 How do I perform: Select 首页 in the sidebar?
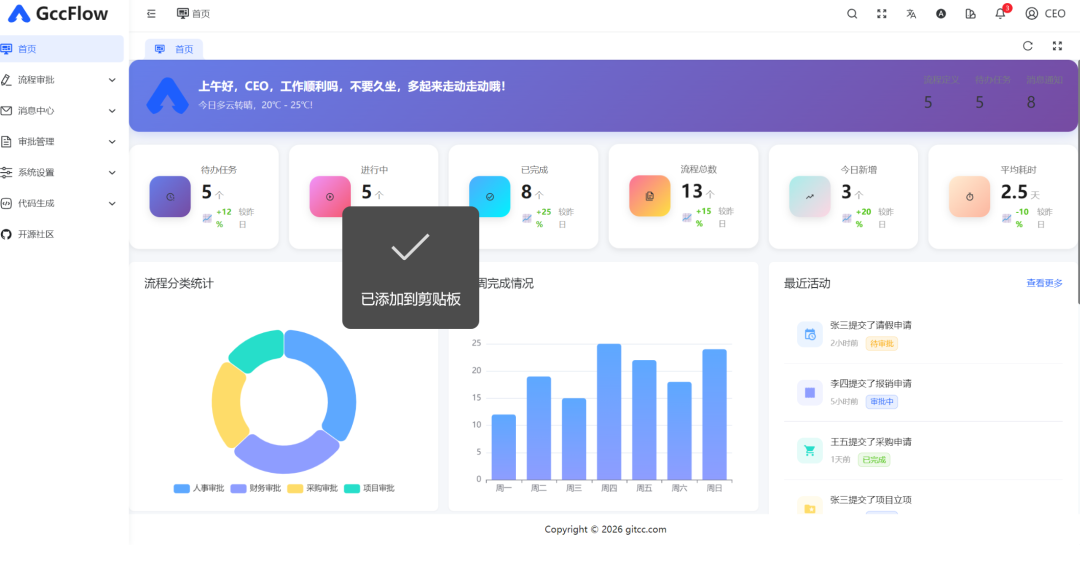click(62, 49)
